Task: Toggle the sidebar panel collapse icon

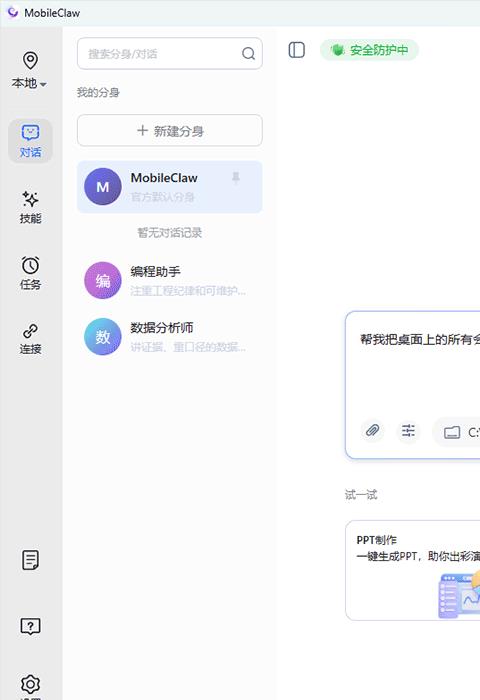Action: [x=296, y=50]
